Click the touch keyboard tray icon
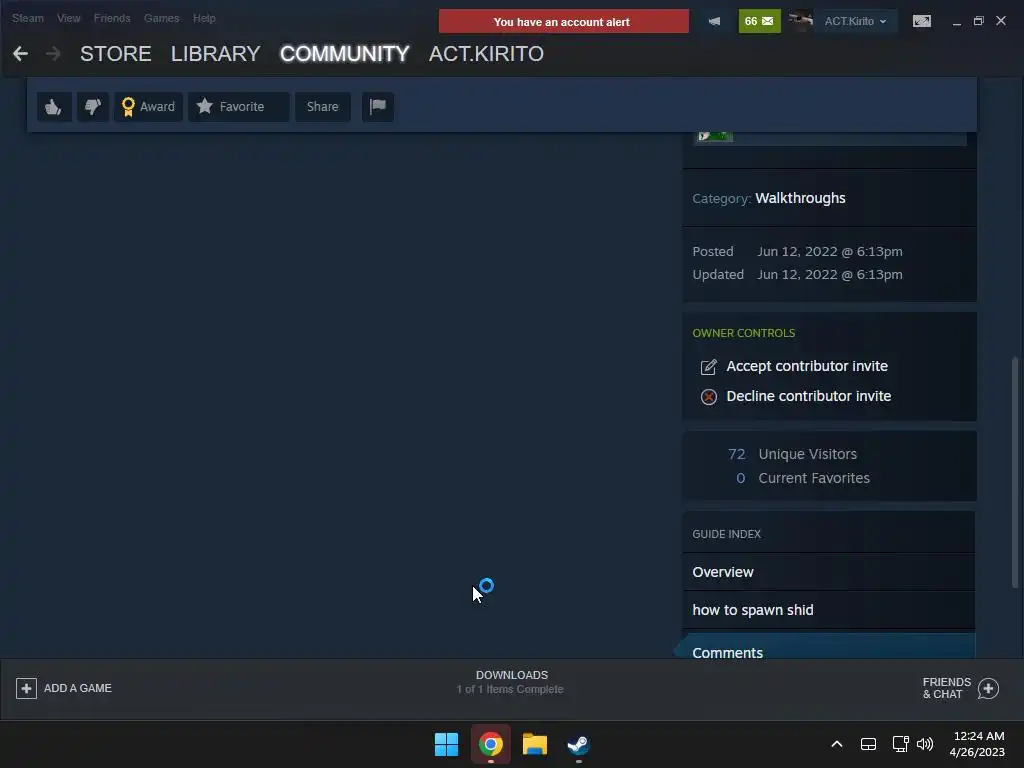 click(869, 744)
